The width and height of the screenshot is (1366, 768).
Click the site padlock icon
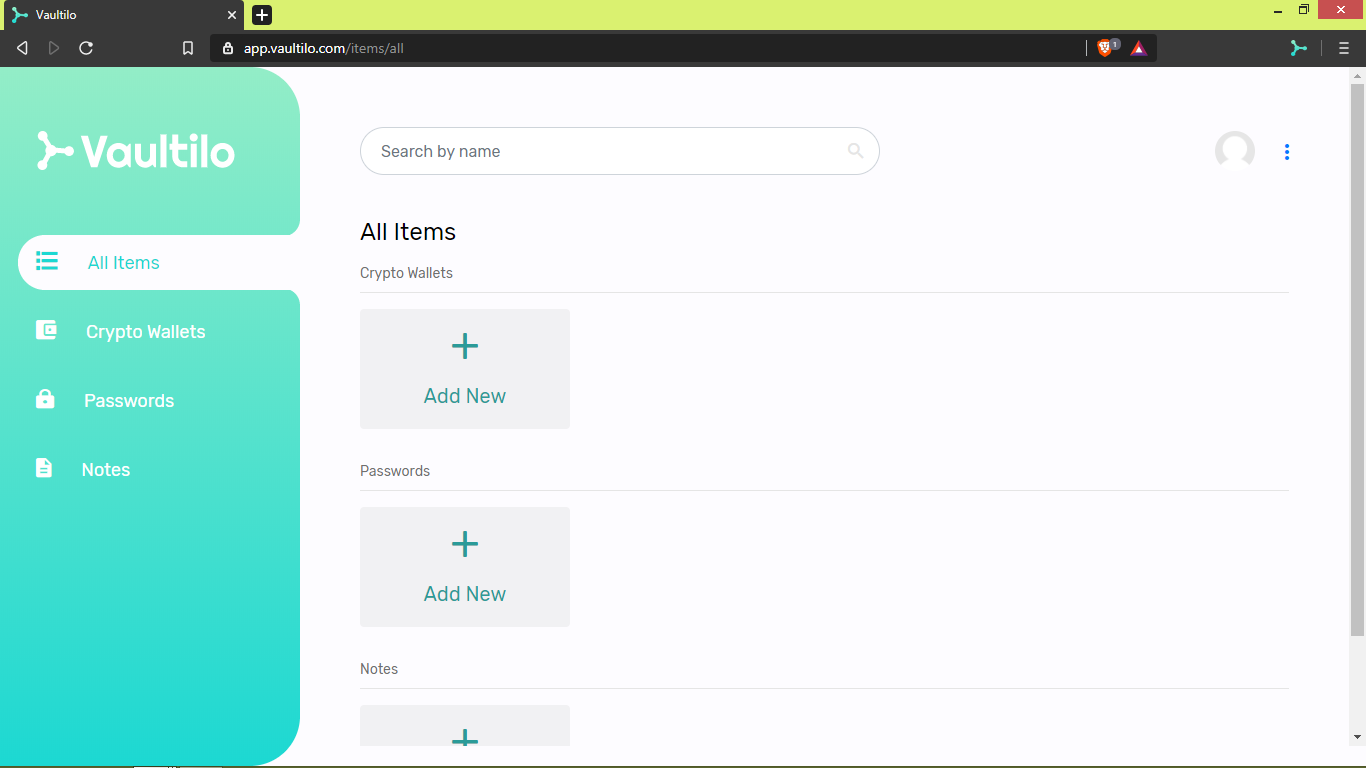pyautogui.click(x=228, y=48)
